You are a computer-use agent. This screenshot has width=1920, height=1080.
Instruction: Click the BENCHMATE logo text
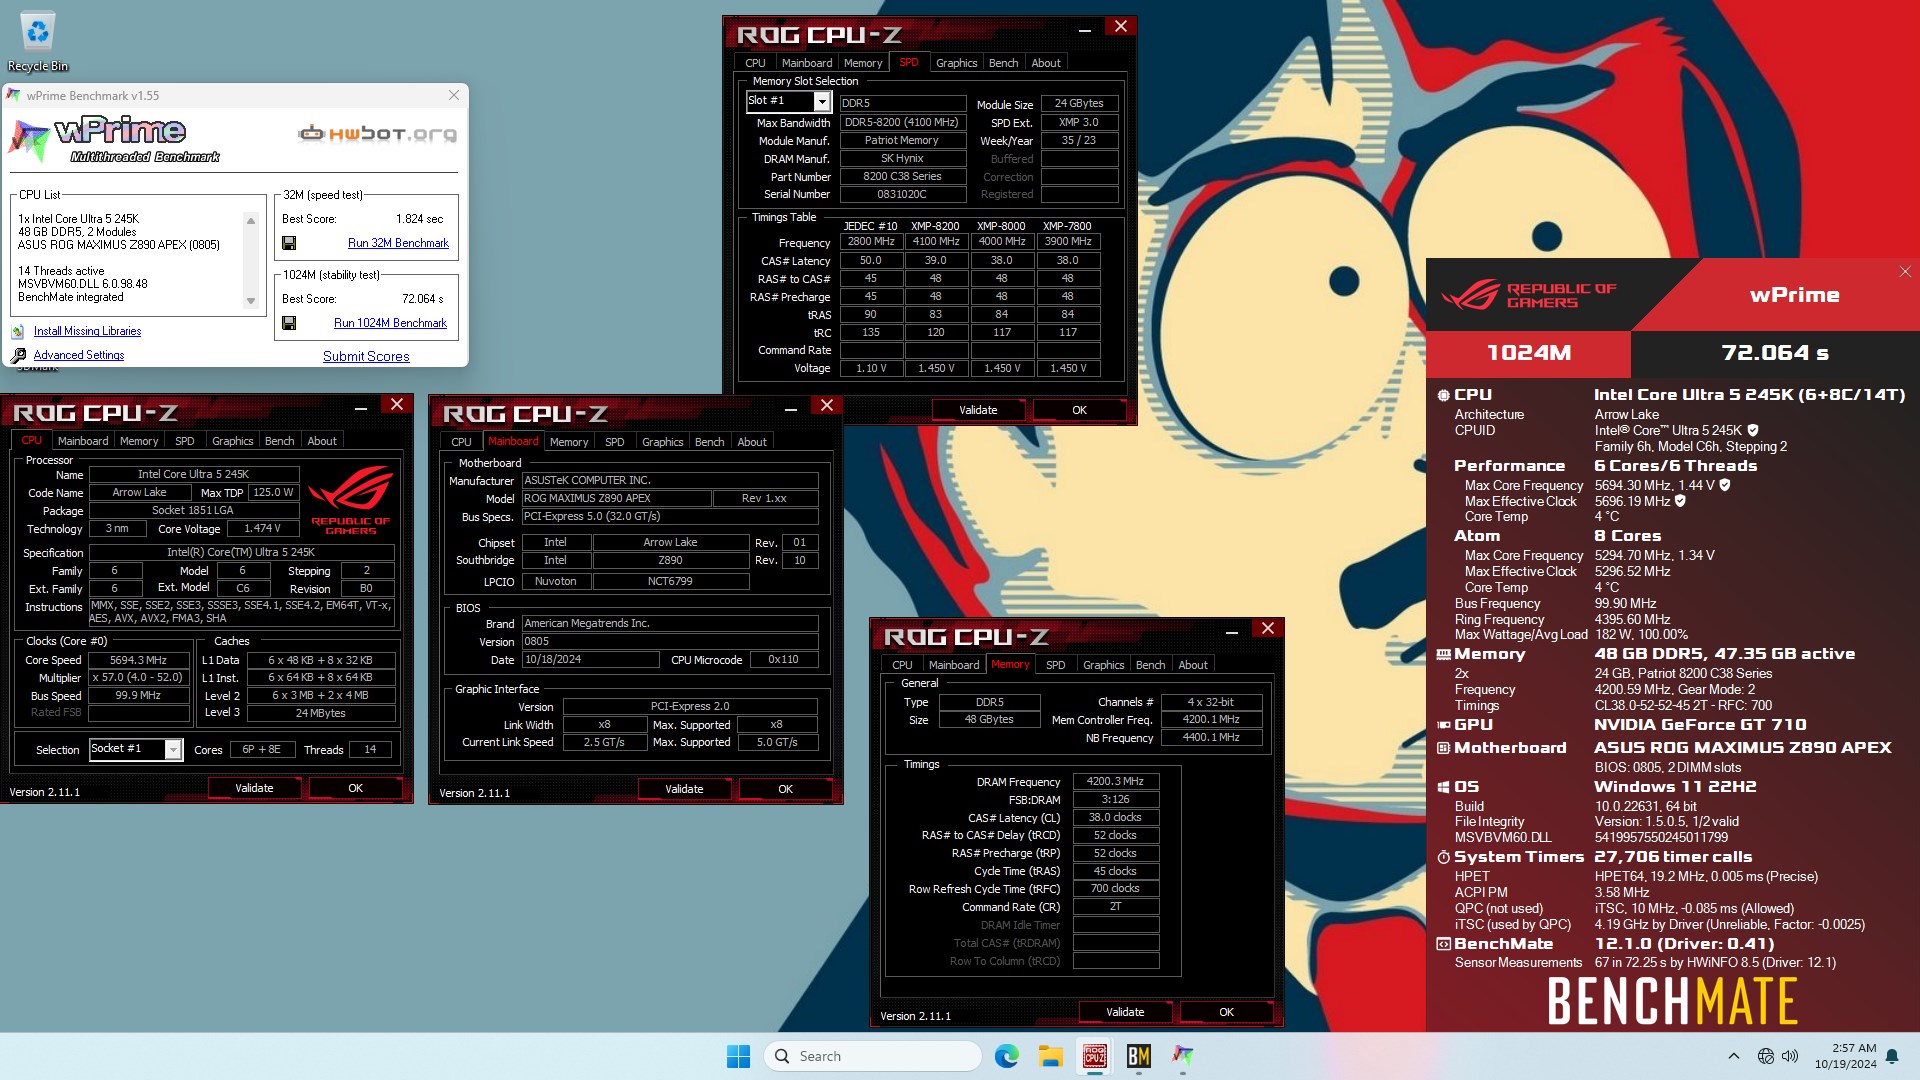pyautogui.click(x=1673, y=1001)
